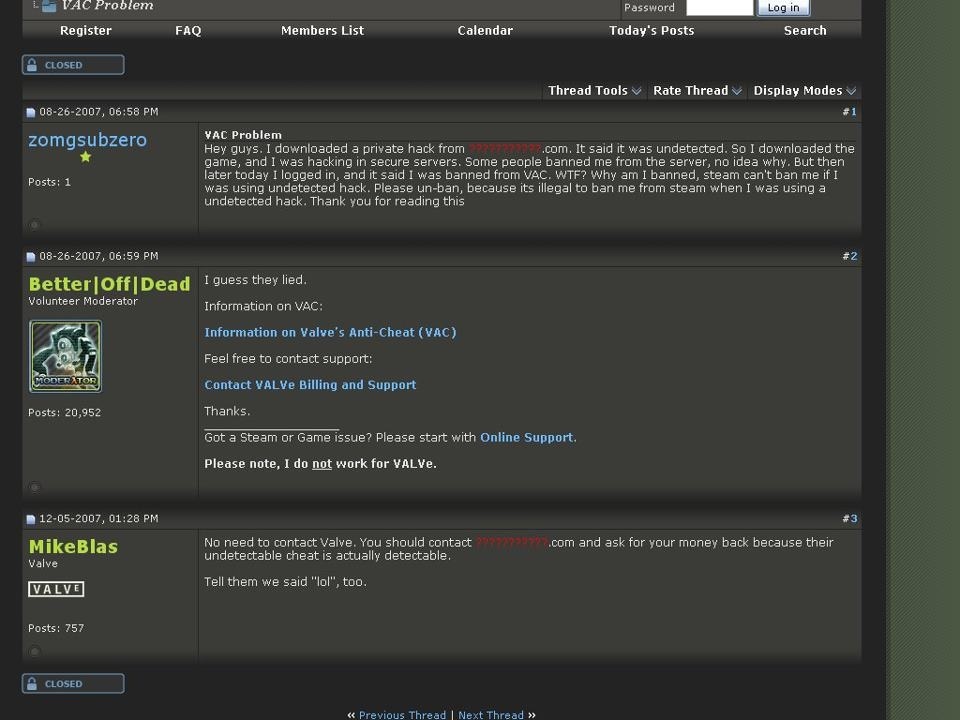Click the post icon beside 12-05-2007, 01:28 PM
The width and height of the screenshot is (960, 720).
(x=31, y=520)
